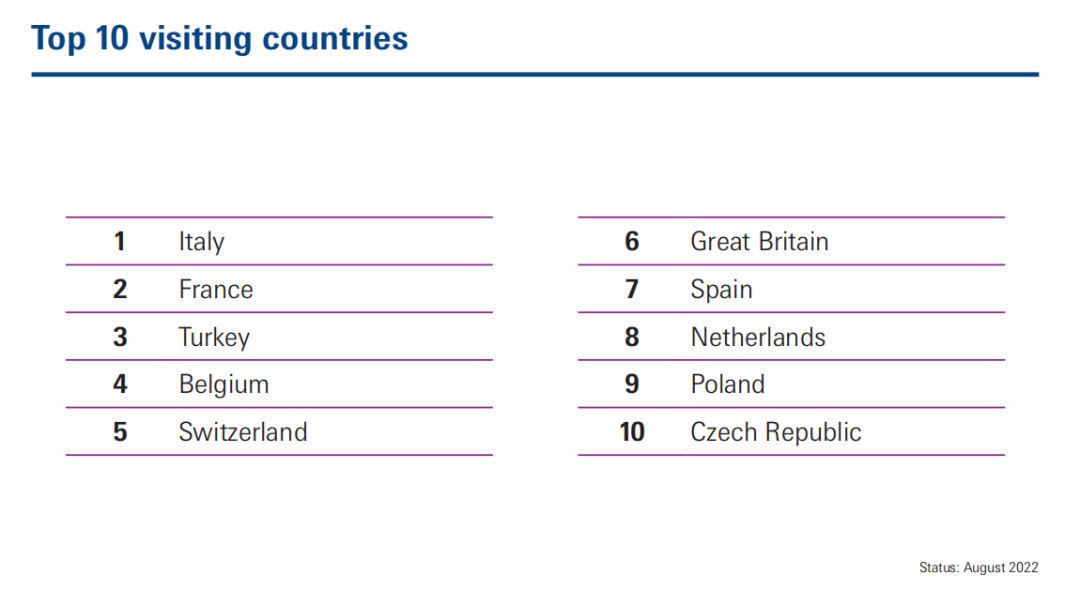Click the 'Status: August 2022' footnote
This screenshot has height=589, width=1068.
[x=979, y=568]
